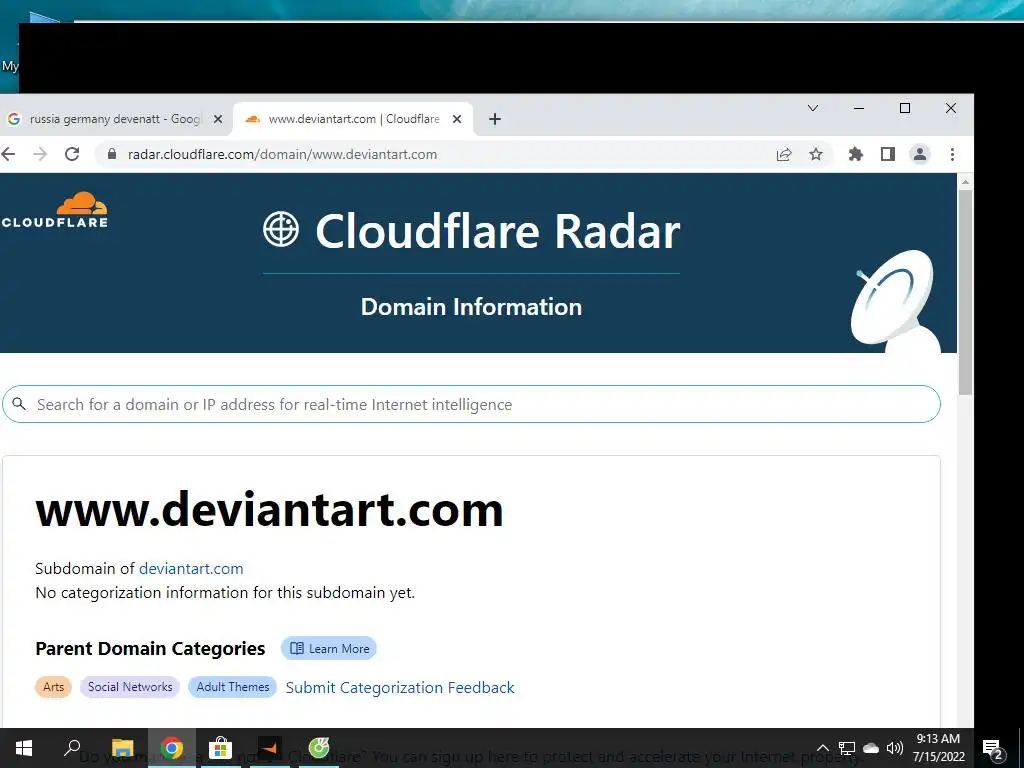
Task: Click the Cloudflare Radar heading
Action: click(498, 231)
